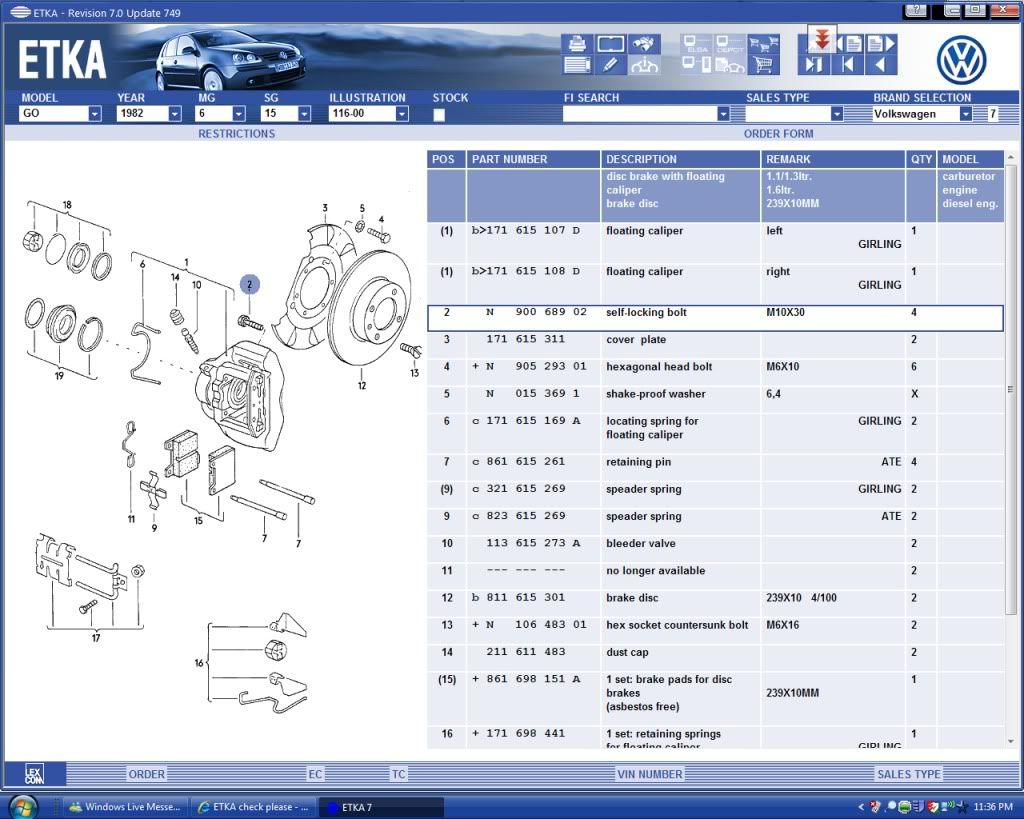Viewport: 1024px width, 819px height.
Task: Toggle the STOCK checkbox
Action: pyautogui.click(x=439, y=115)
